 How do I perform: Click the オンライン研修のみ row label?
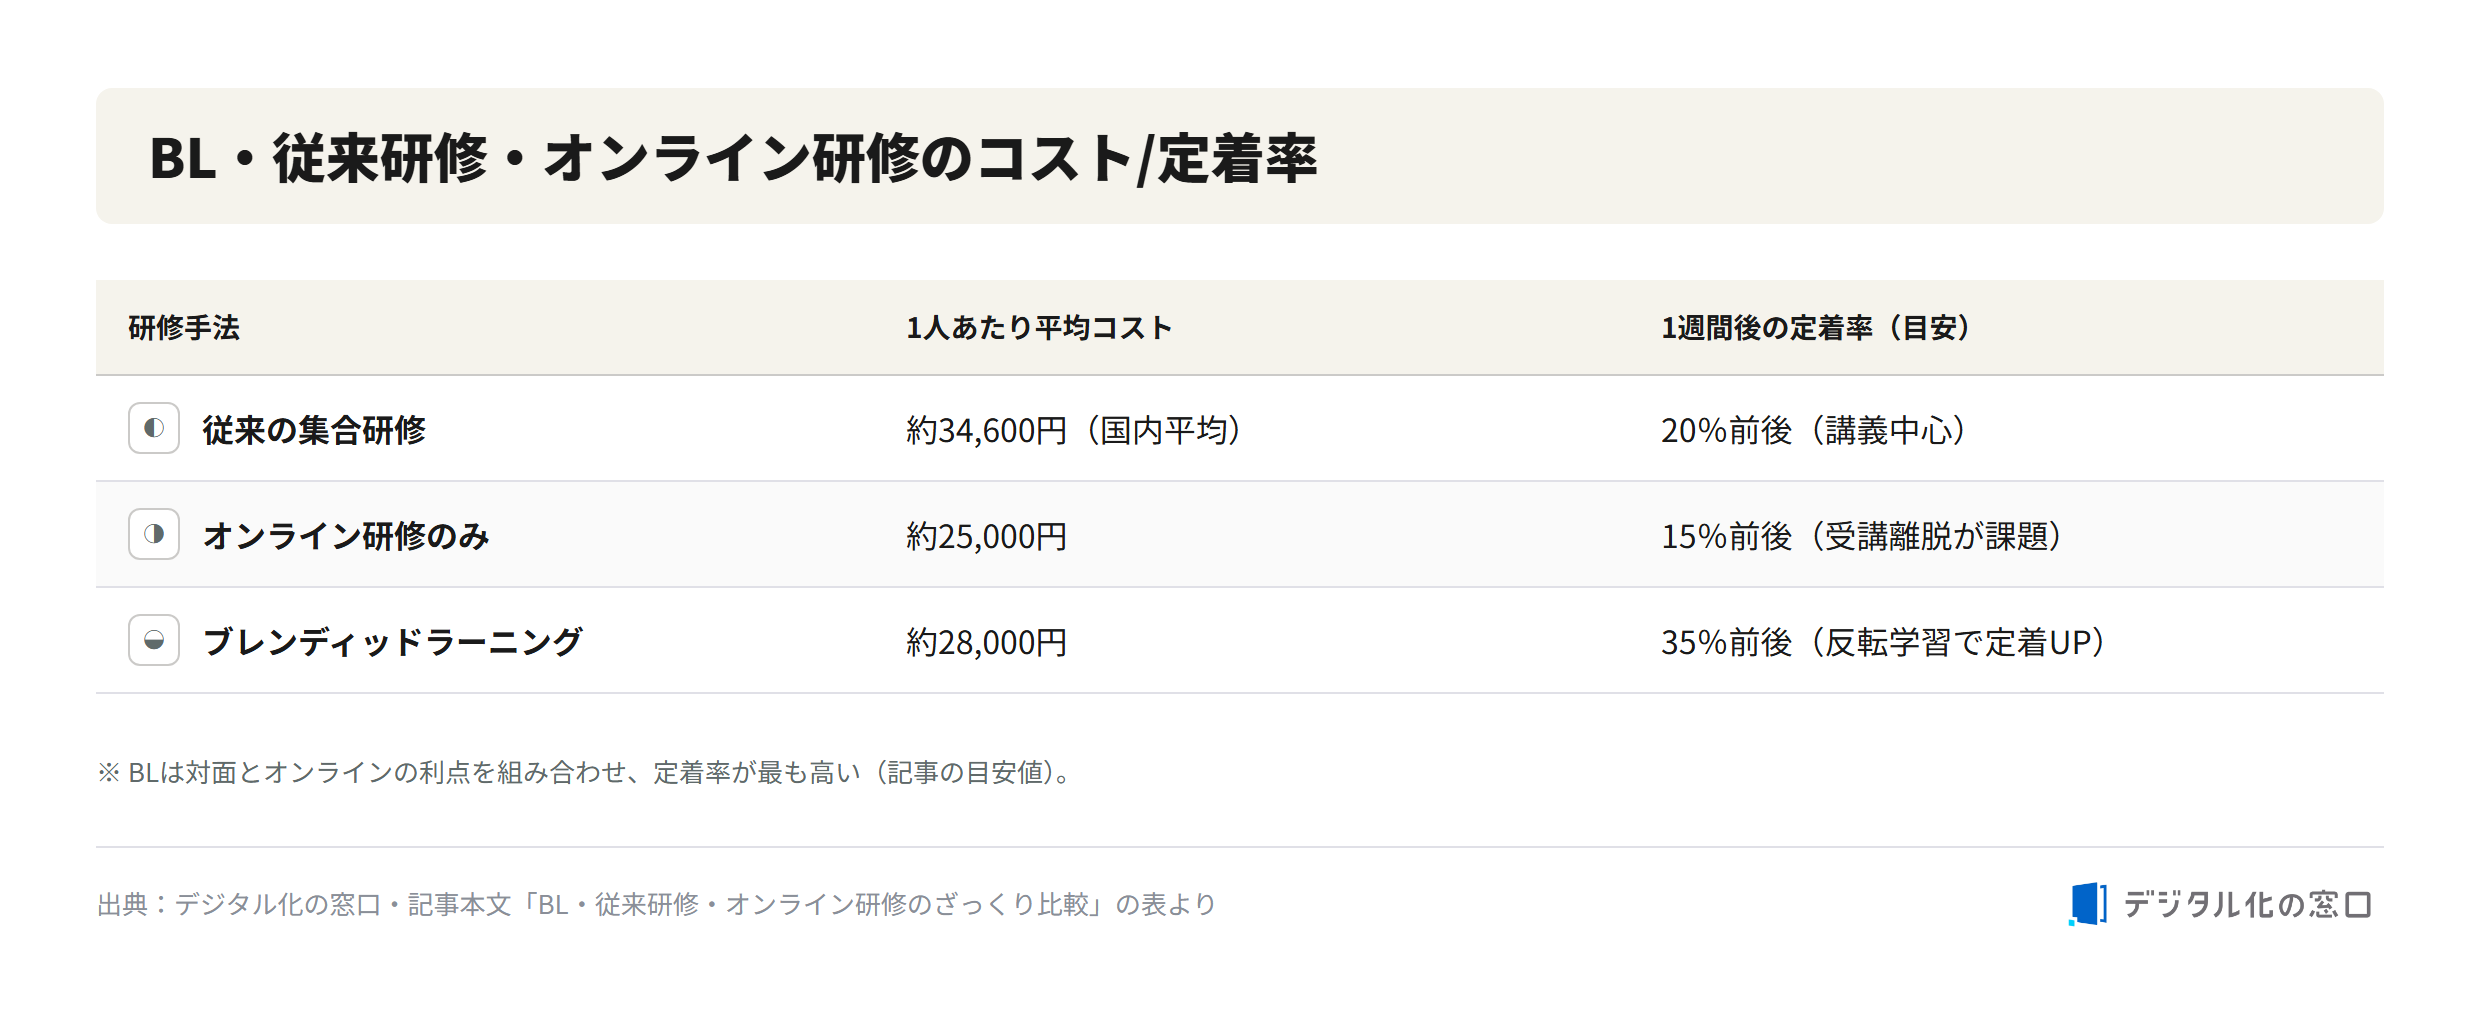[x=346, y=536]
